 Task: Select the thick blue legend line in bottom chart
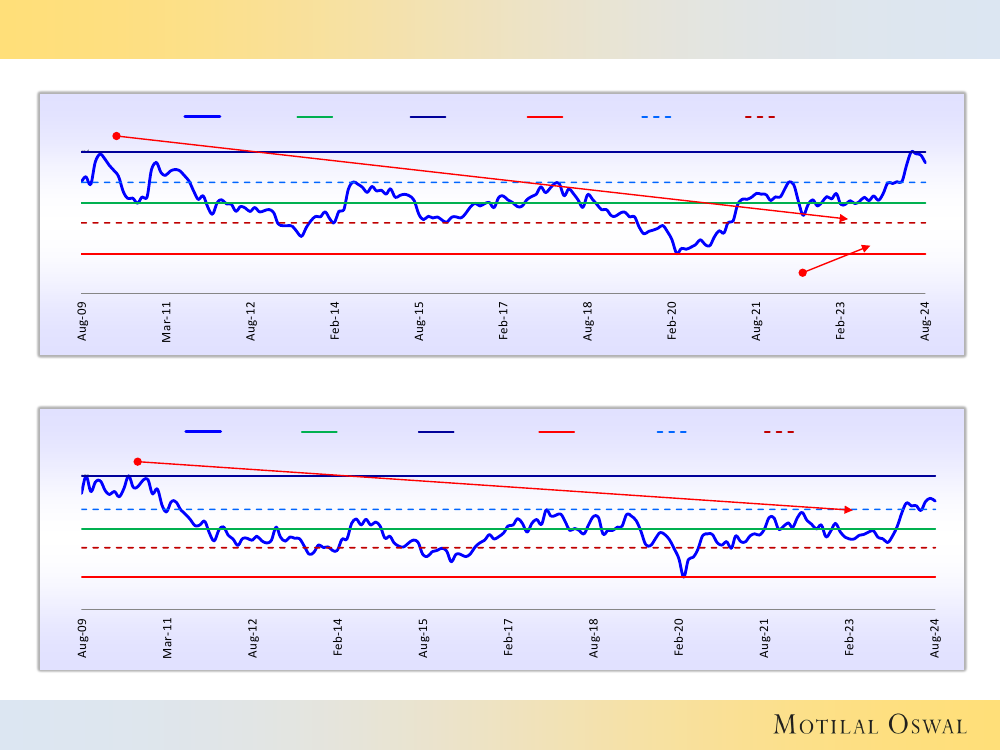(203, 432)
